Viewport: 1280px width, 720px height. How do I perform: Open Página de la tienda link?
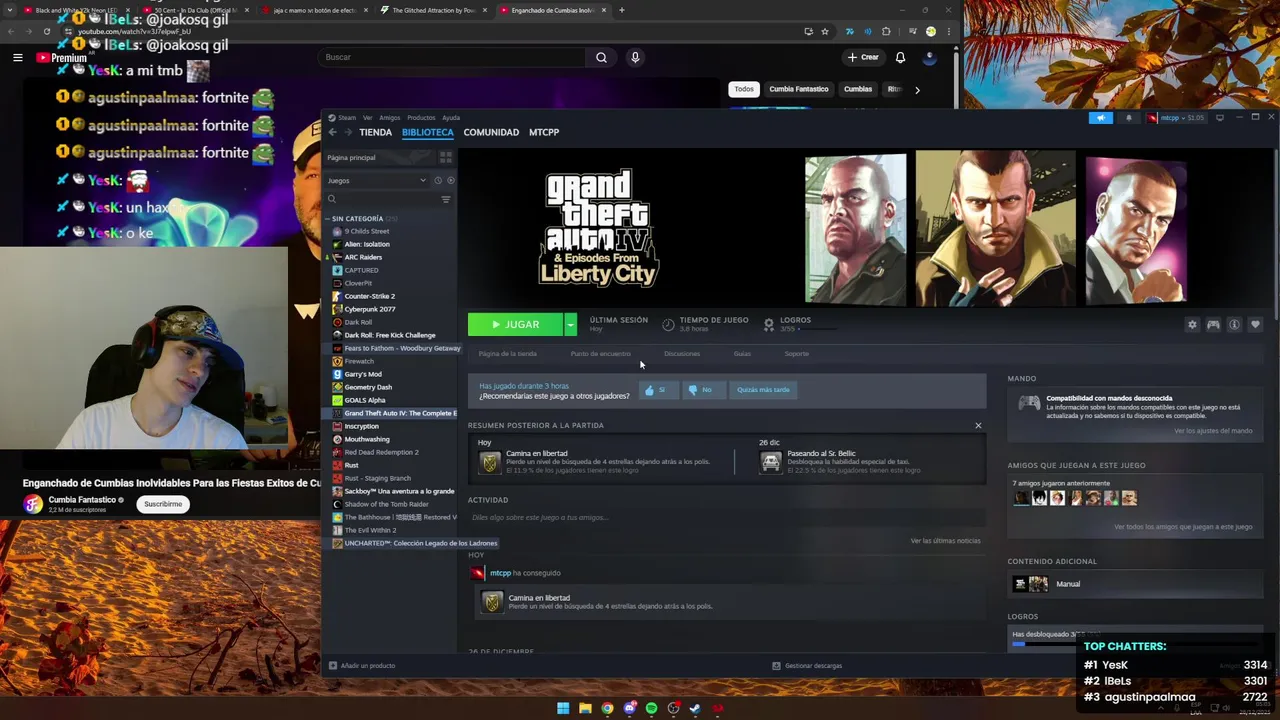tap(507, 354)
